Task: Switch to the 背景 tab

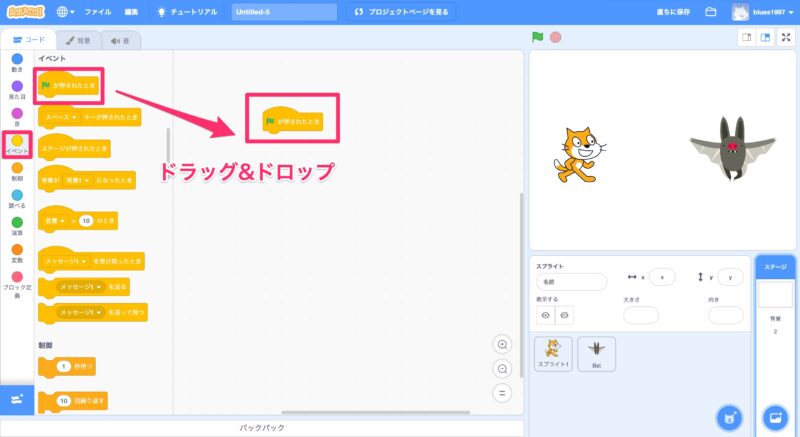Action: [77, 40]
